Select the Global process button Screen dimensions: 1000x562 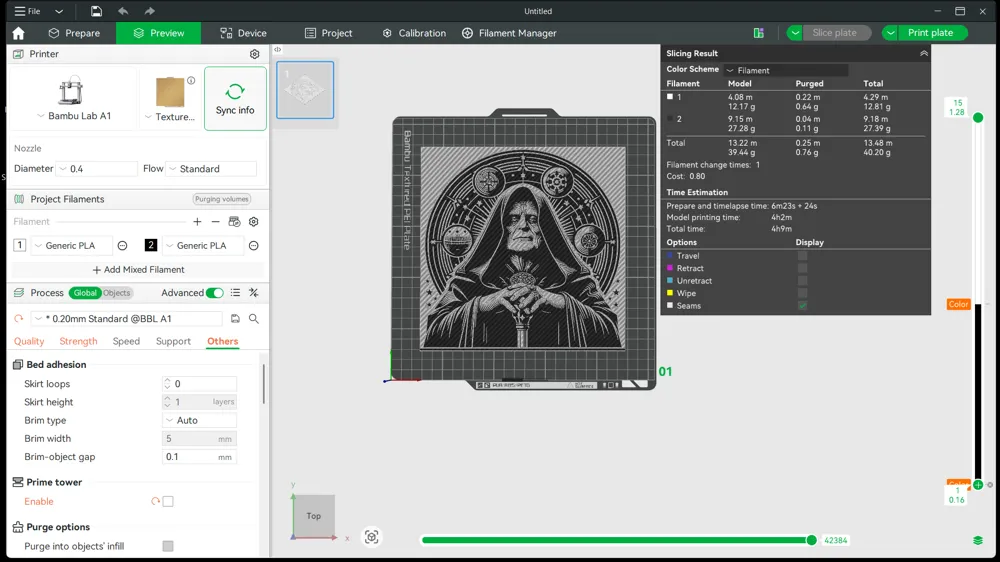tap(85, 293)
